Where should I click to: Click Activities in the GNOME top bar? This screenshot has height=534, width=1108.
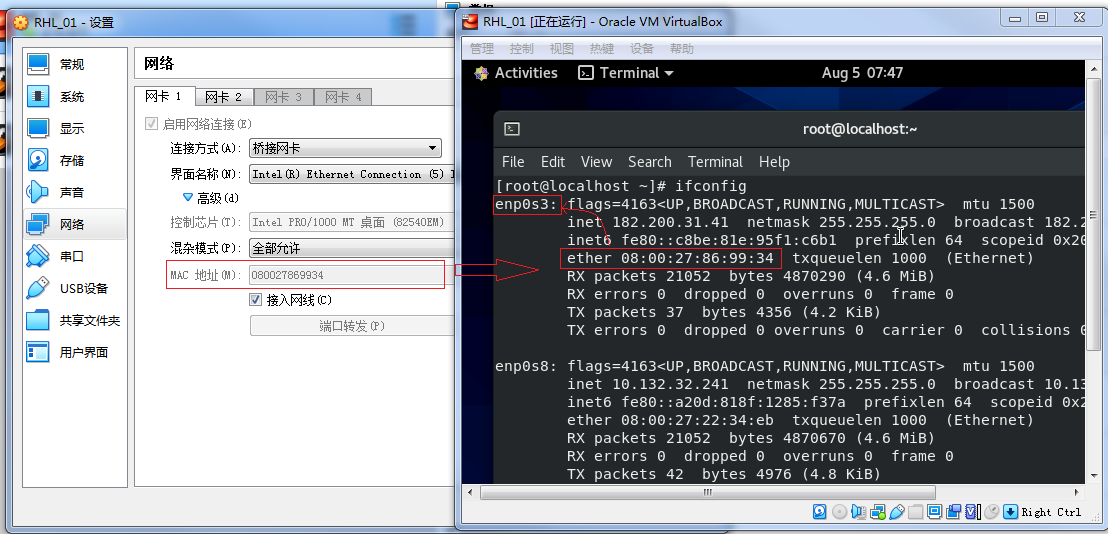[x=517, y=73]
